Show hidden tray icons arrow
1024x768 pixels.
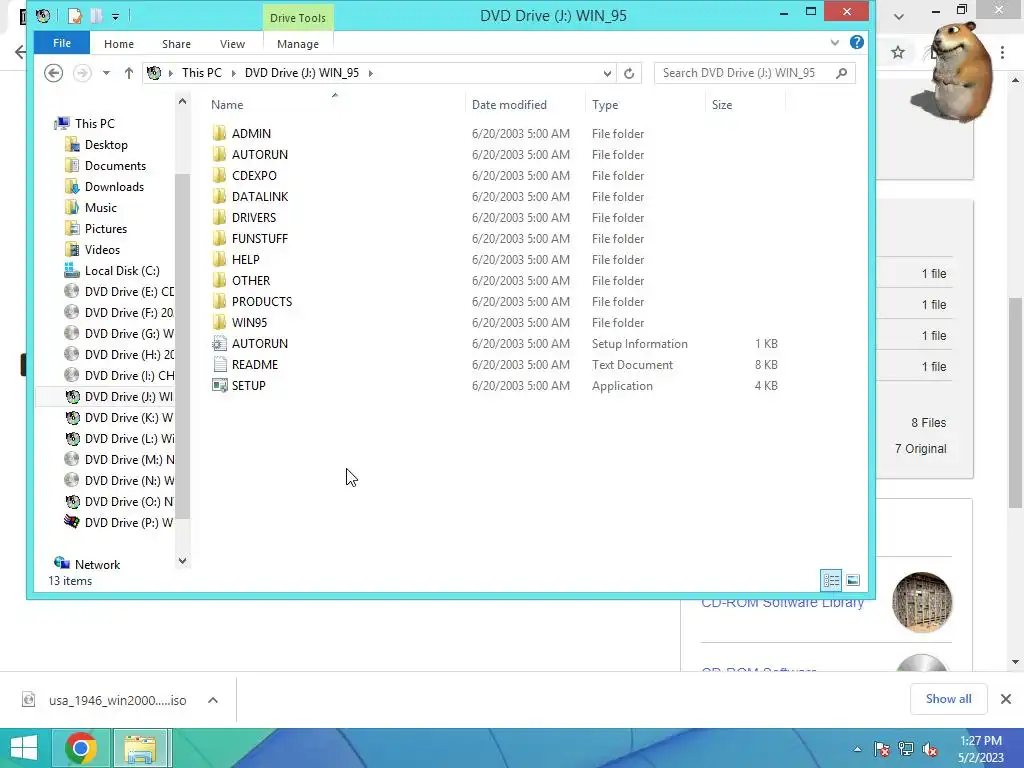point(857,749)
